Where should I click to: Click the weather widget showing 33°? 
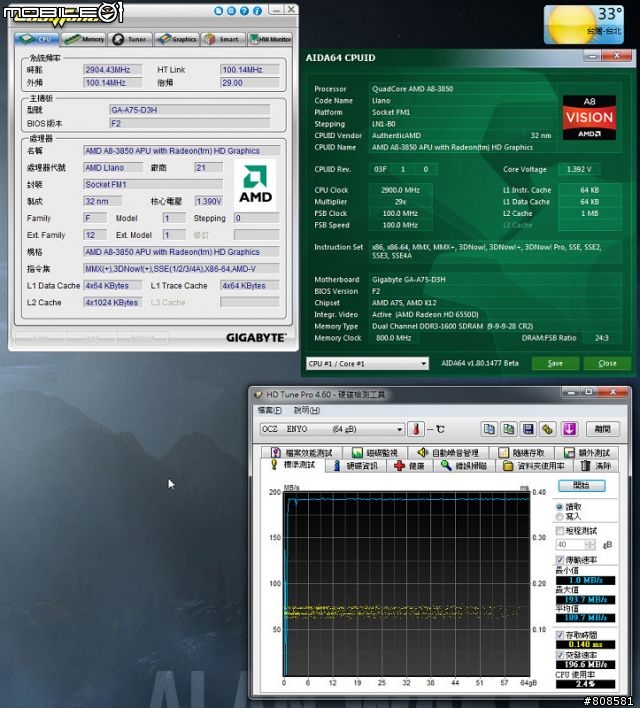[x=584, y=24]
